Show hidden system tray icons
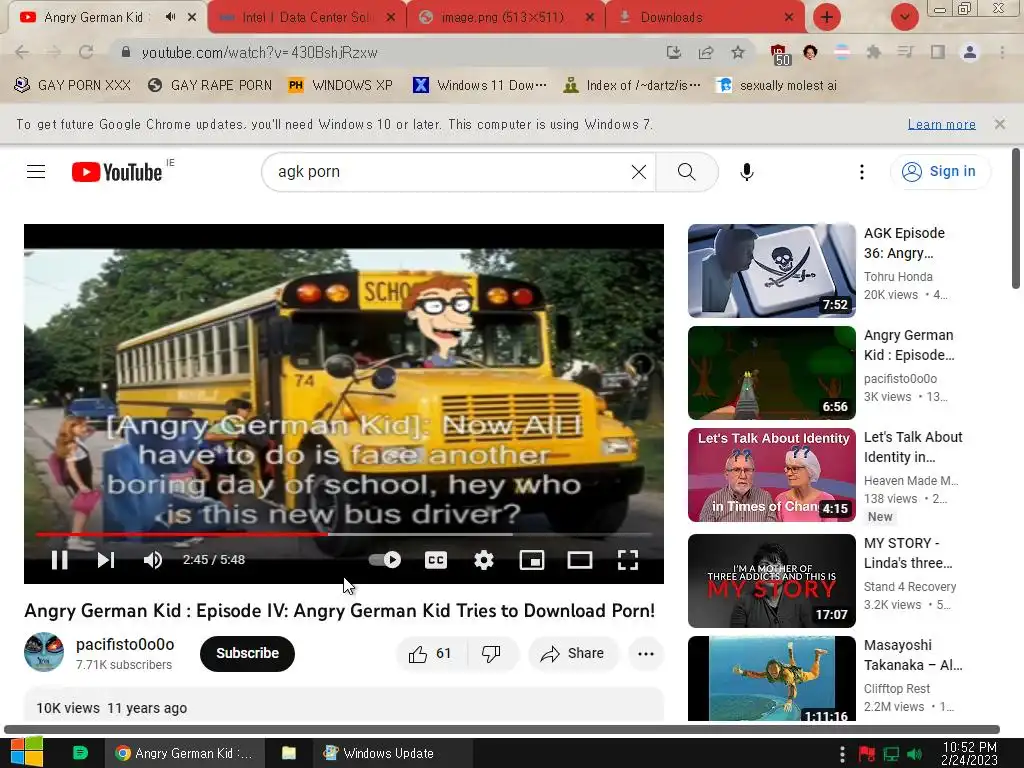The width and height of the screenshot is (1024, 768). pyautogui.click(x=842, y=754)
